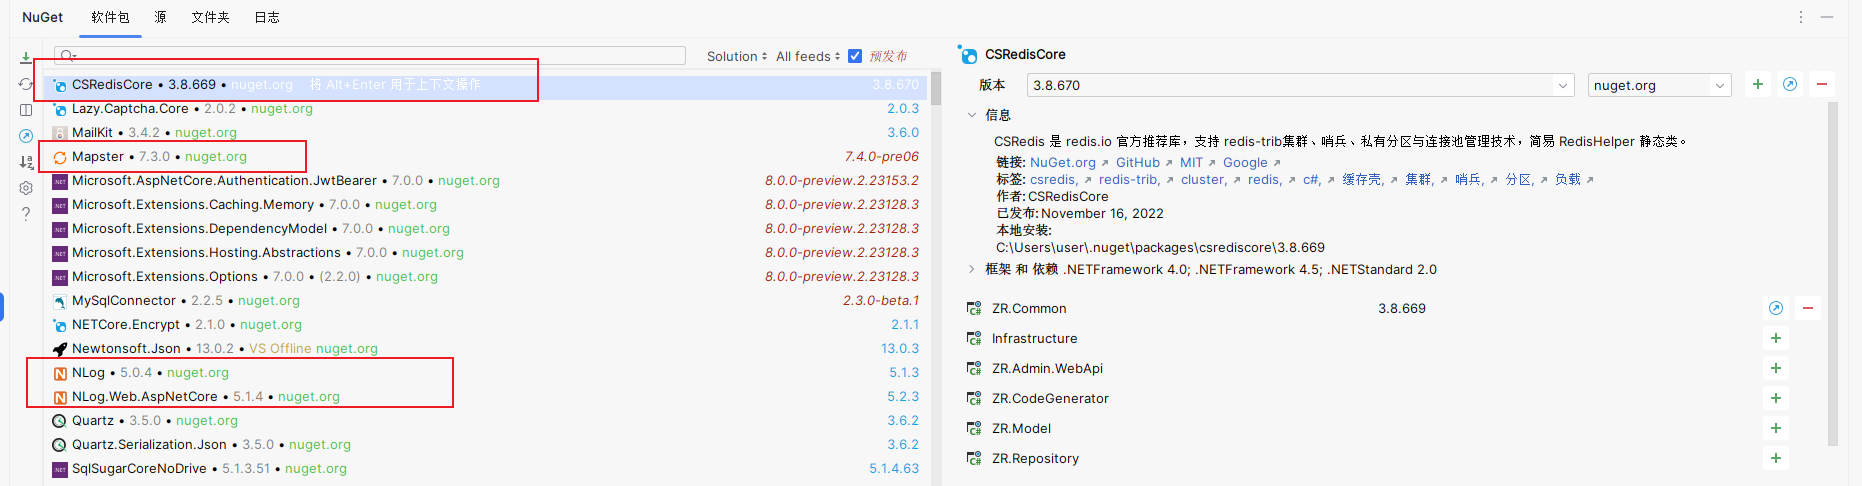Open NuGet settings gear icon

tap(26, 188)
